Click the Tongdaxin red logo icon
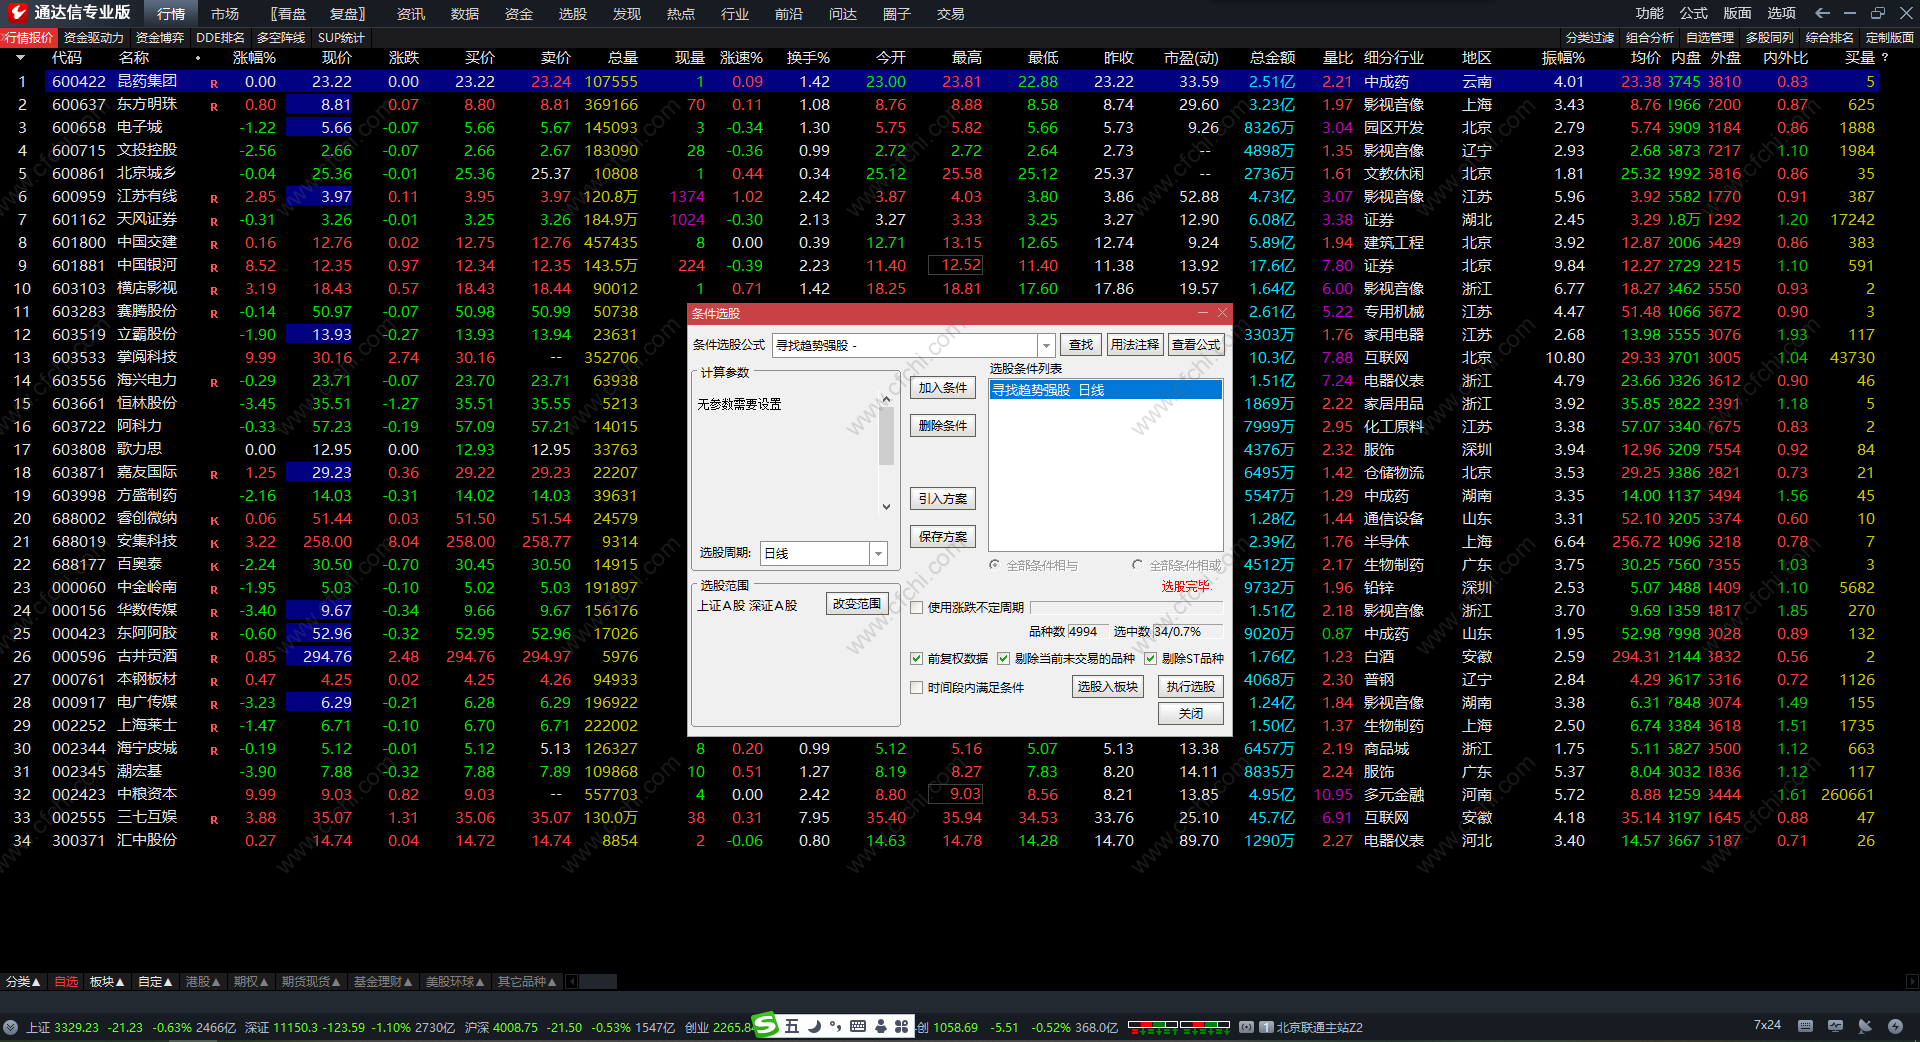Image resolution: width=1920 pixels, height=1042 pixels. pyautogui.click(x=17, y=13)
